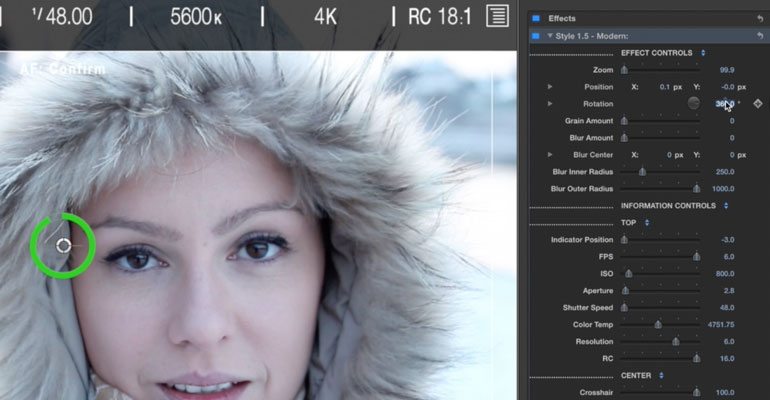This screenshot has width=770, height=400.
Task: Expand the Position parameter triangle
Action: [x=550, y=87]
